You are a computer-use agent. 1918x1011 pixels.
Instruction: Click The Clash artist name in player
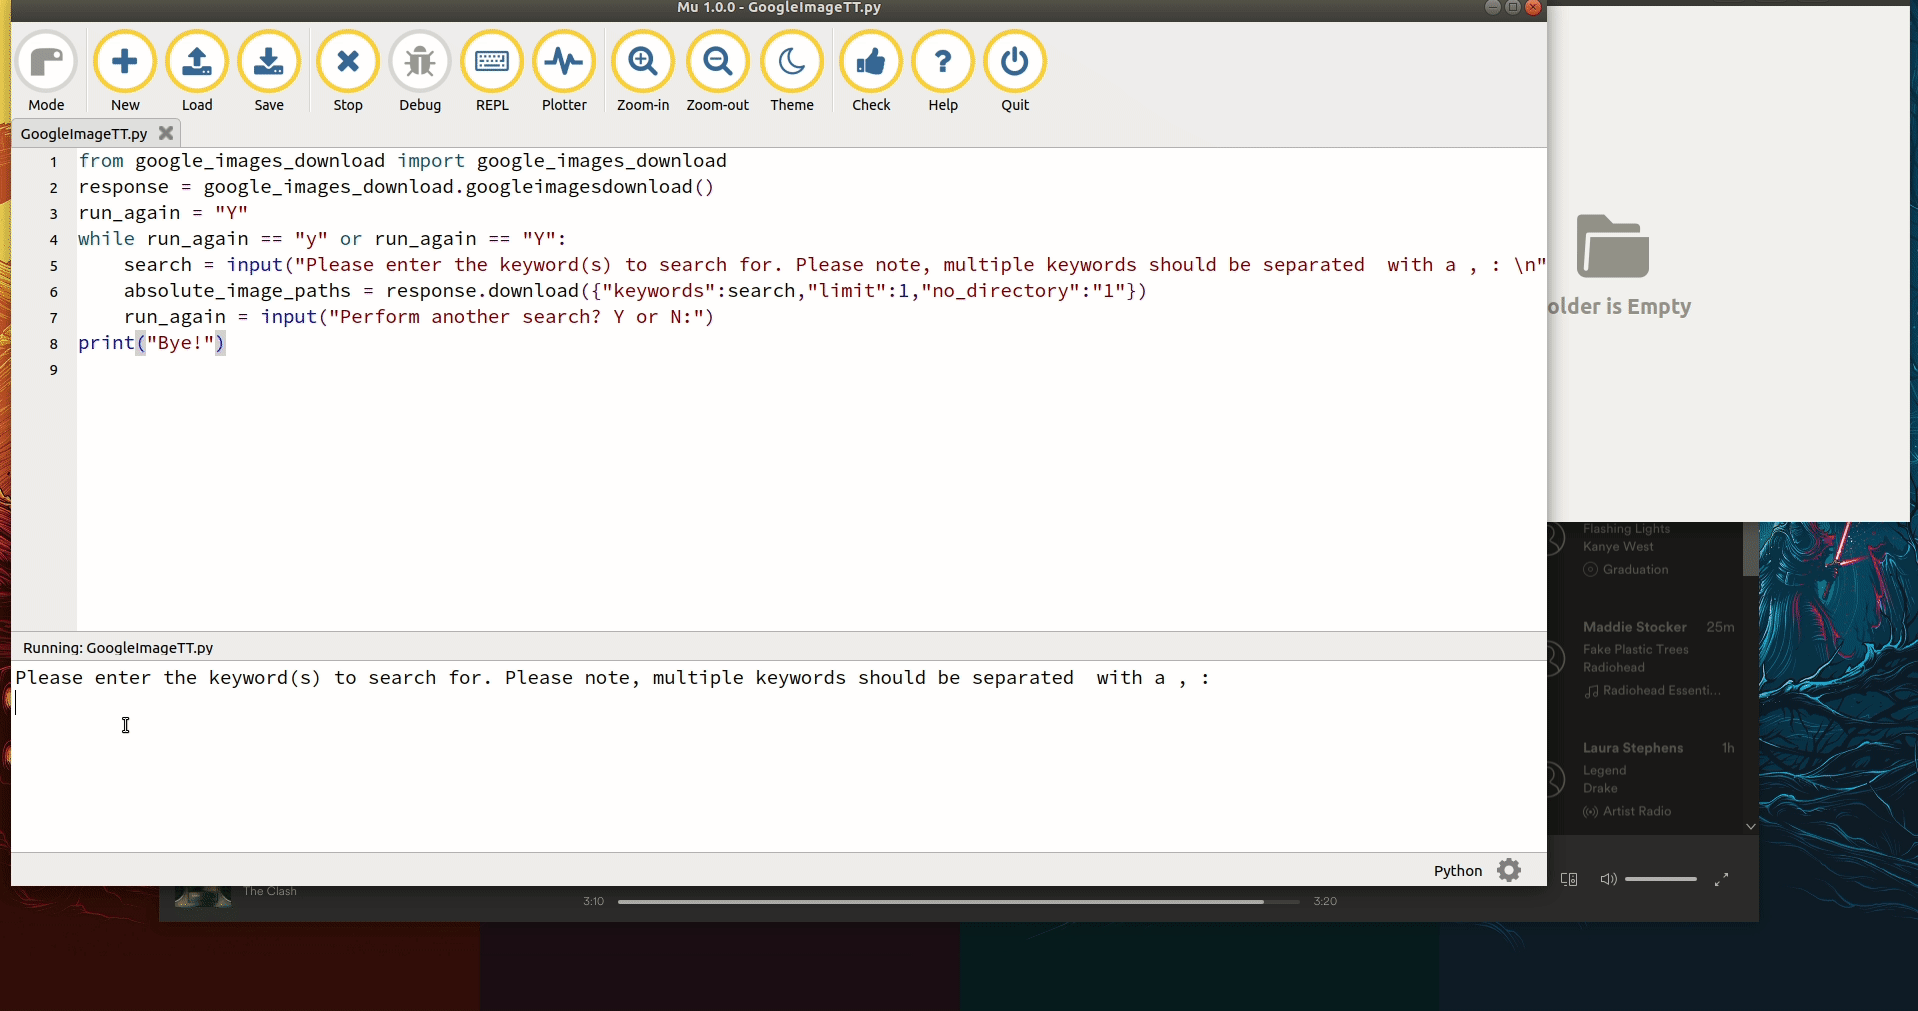(x=270, y=891)
